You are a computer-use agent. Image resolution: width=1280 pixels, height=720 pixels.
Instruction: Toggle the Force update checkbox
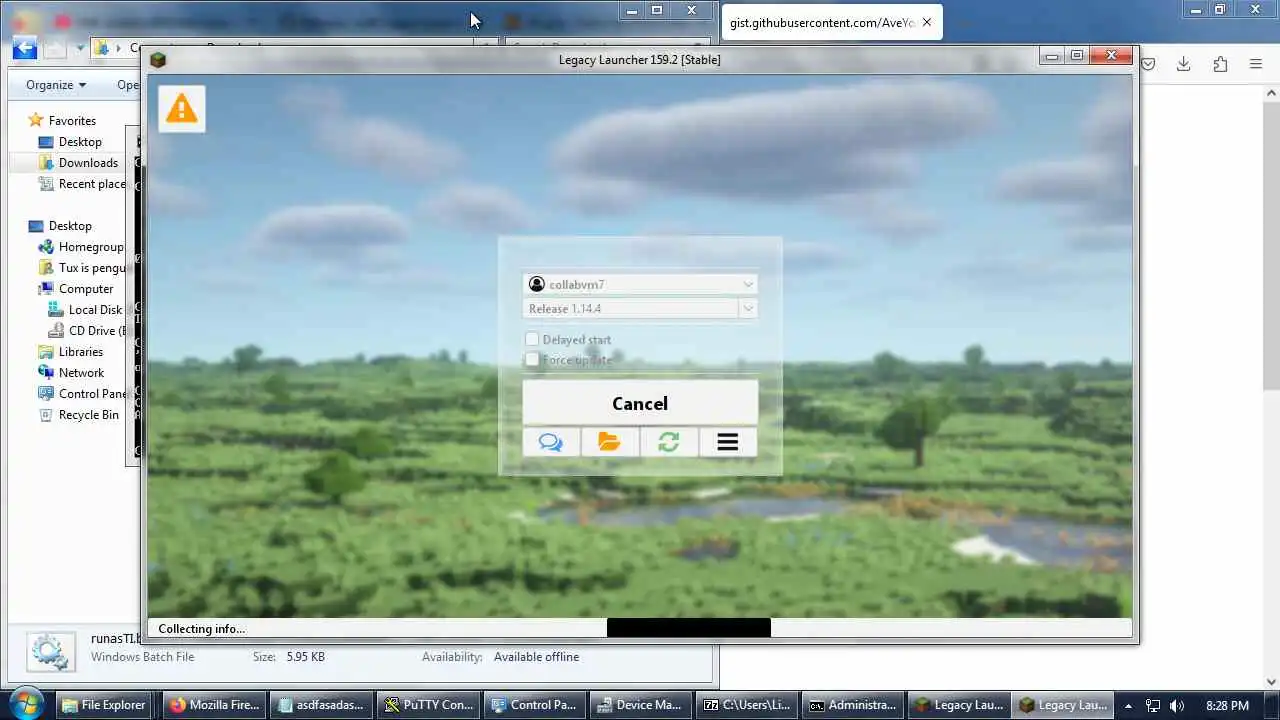(x=532, y=359)
